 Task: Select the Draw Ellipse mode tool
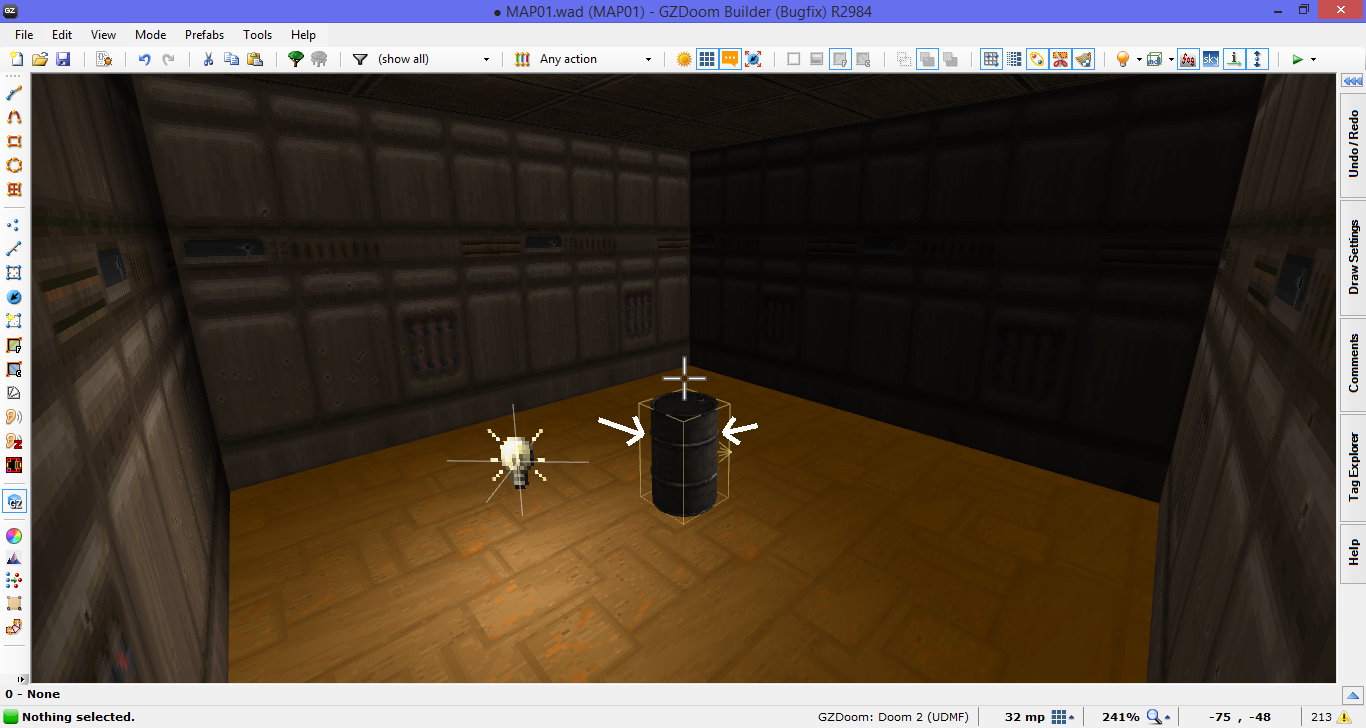coord(14,165)
